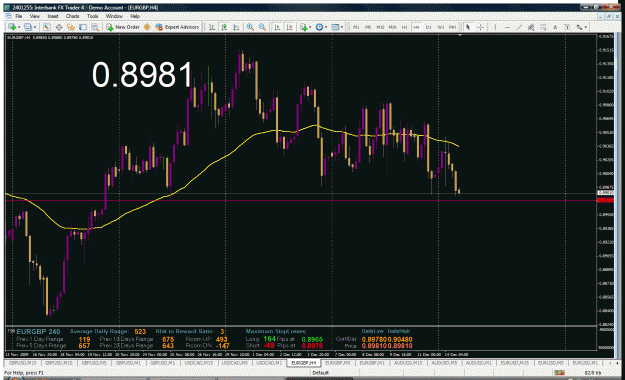The image size is (625, 380).
Task: Switch chart to Line Chart mode
Action: [x=236, y=27]
